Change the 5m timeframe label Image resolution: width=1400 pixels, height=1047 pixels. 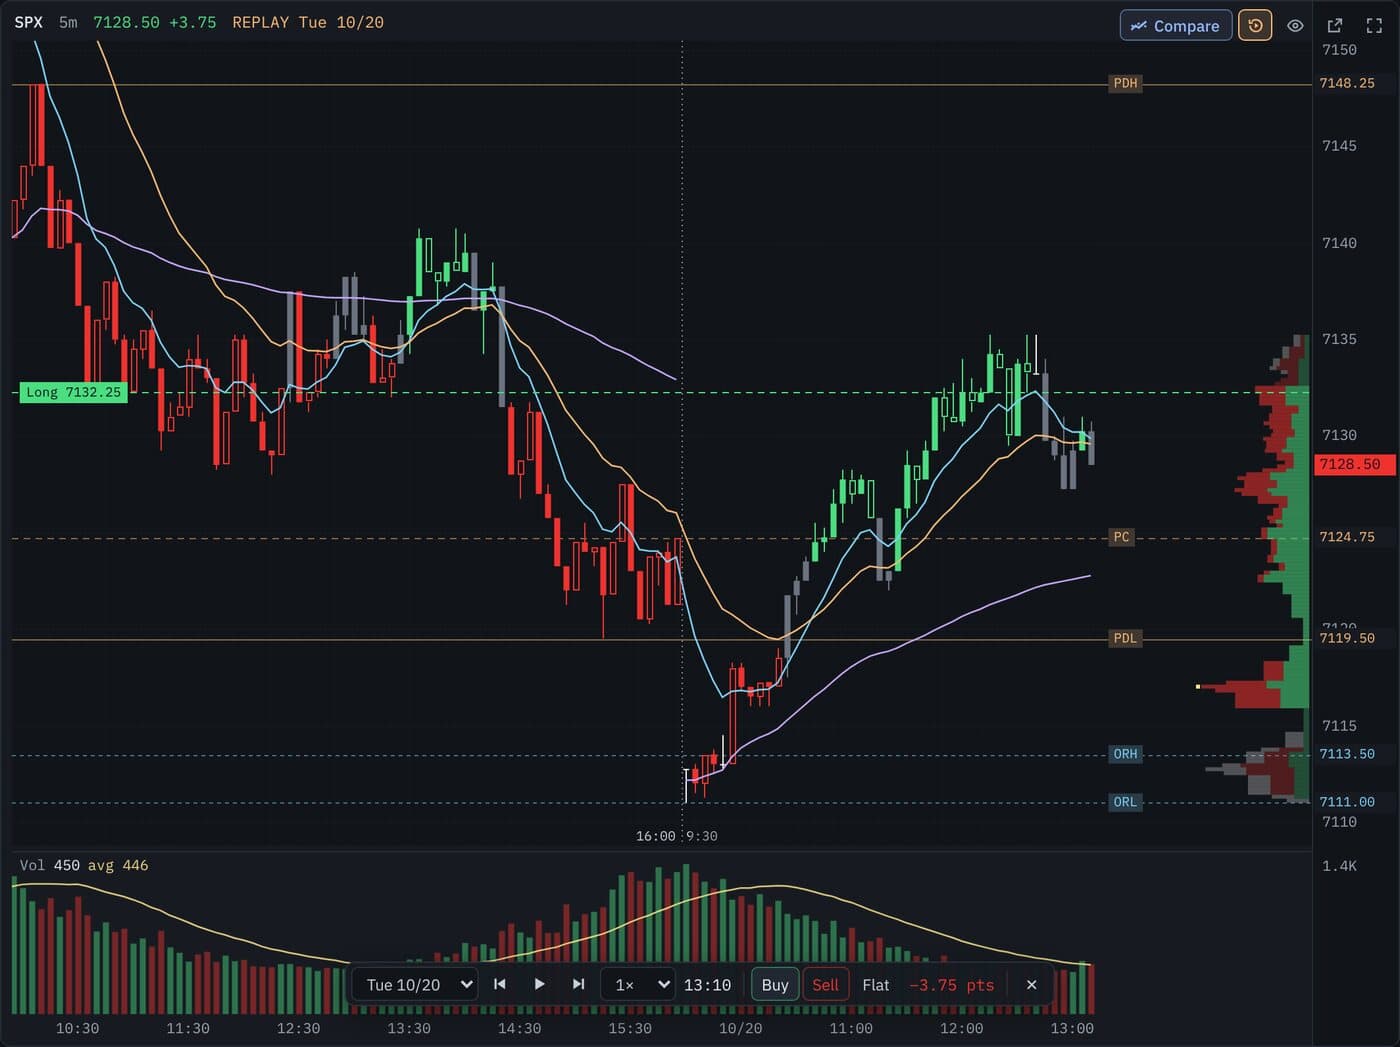click(x=68, y=22)
